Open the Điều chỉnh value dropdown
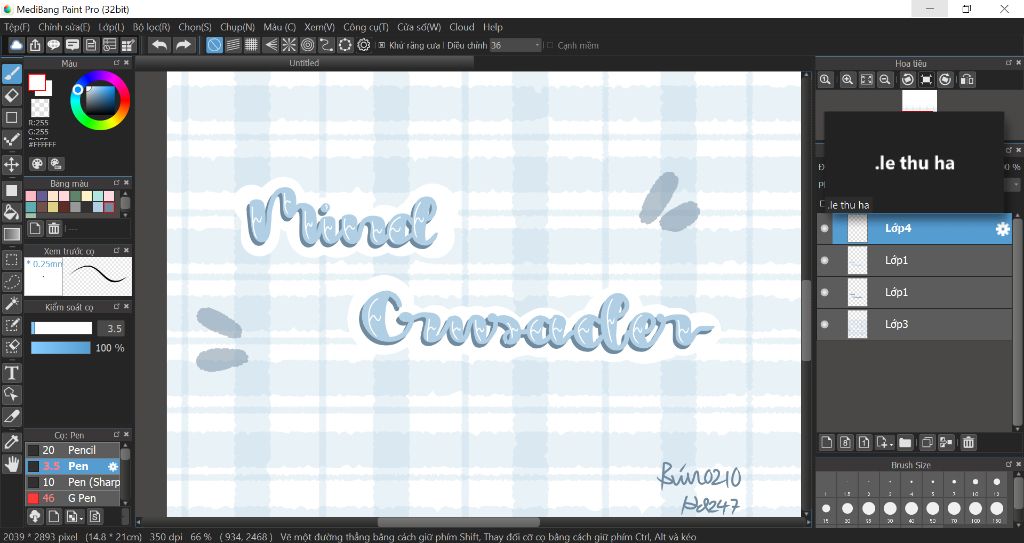This screenshot has width=1024, height=543. click(x=537, y=45)
